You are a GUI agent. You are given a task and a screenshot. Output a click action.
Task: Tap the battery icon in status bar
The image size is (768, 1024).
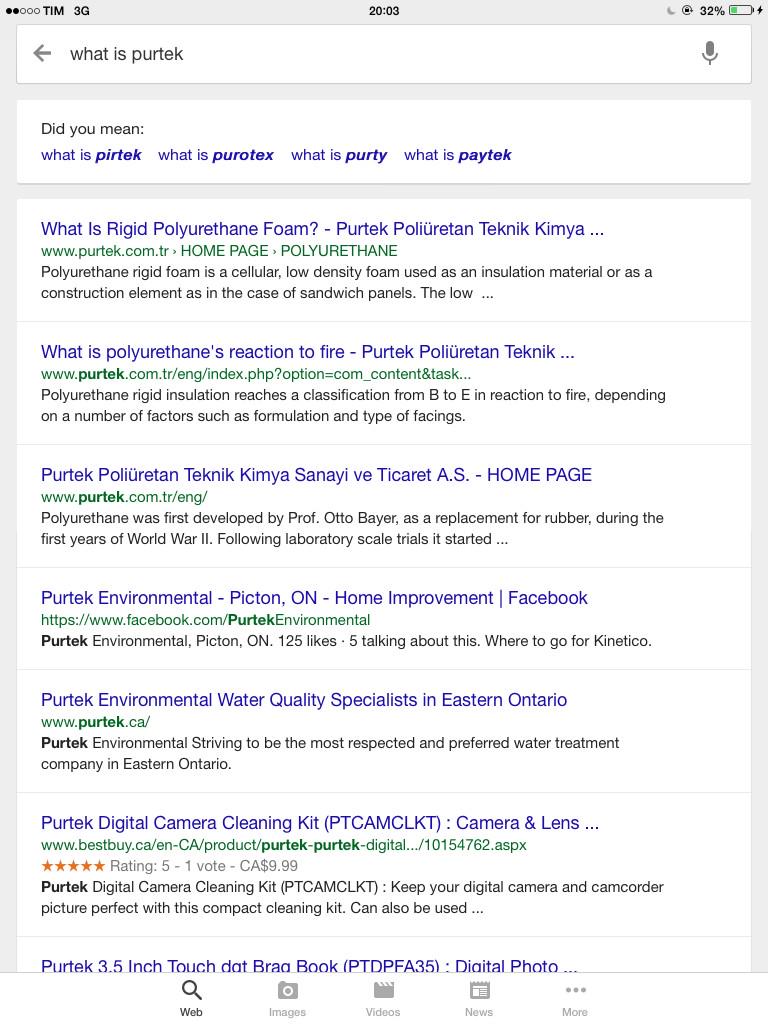tap(741, 10)
